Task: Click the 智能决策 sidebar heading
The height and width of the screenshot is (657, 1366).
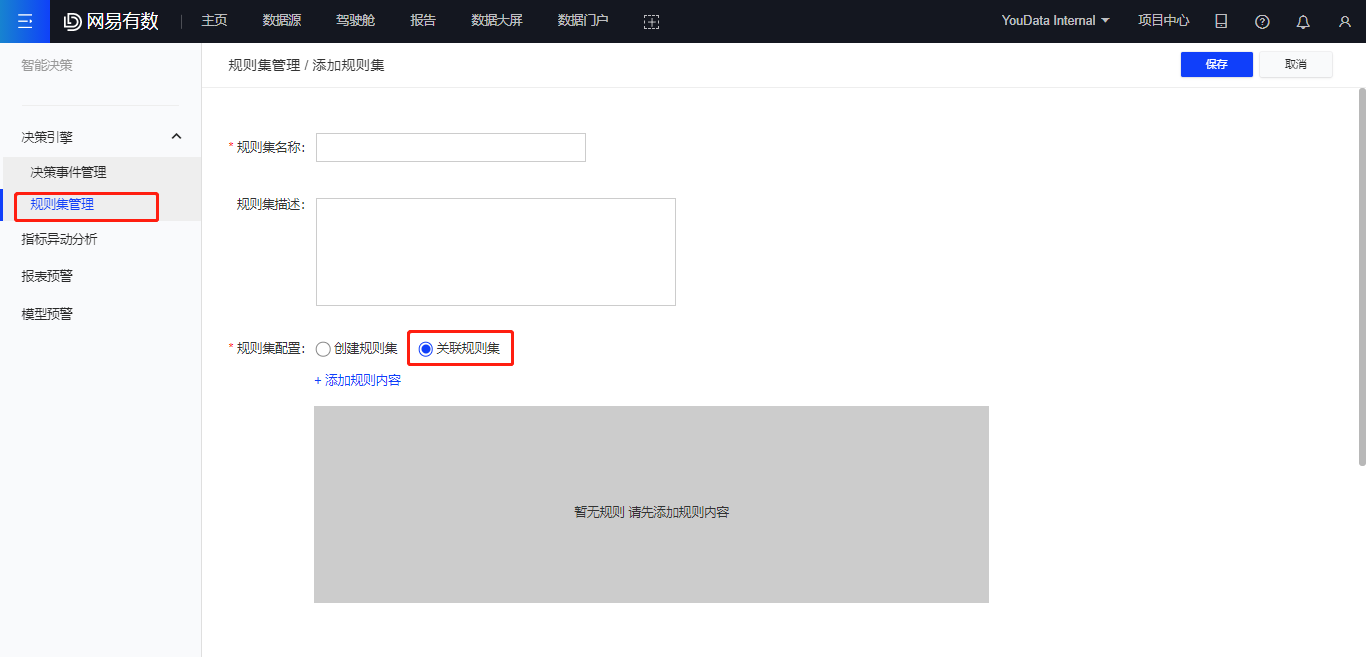Action: click(x=47, y=65)
